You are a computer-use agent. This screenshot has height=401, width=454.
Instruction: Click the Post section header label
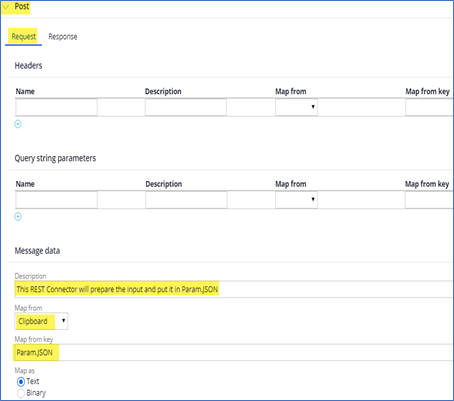pyautogui.click(x=22, y=6)
